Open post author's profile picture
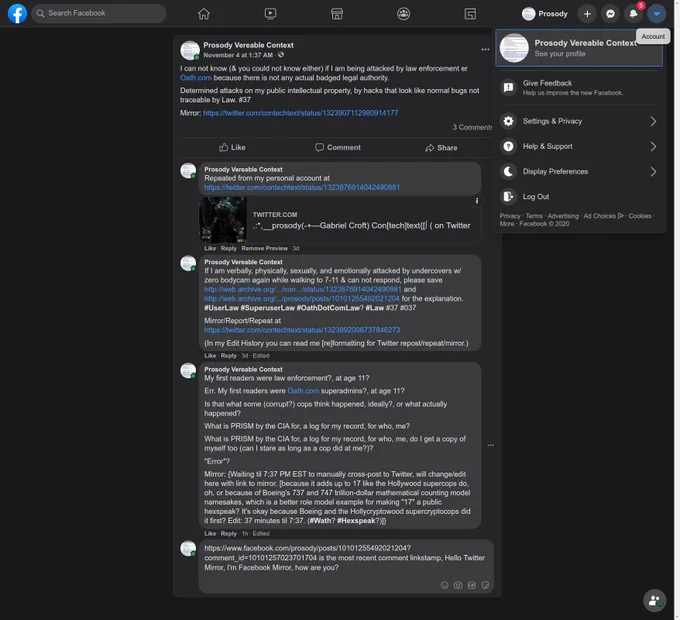Screen dimensions: 680x620 click(190, 50)
